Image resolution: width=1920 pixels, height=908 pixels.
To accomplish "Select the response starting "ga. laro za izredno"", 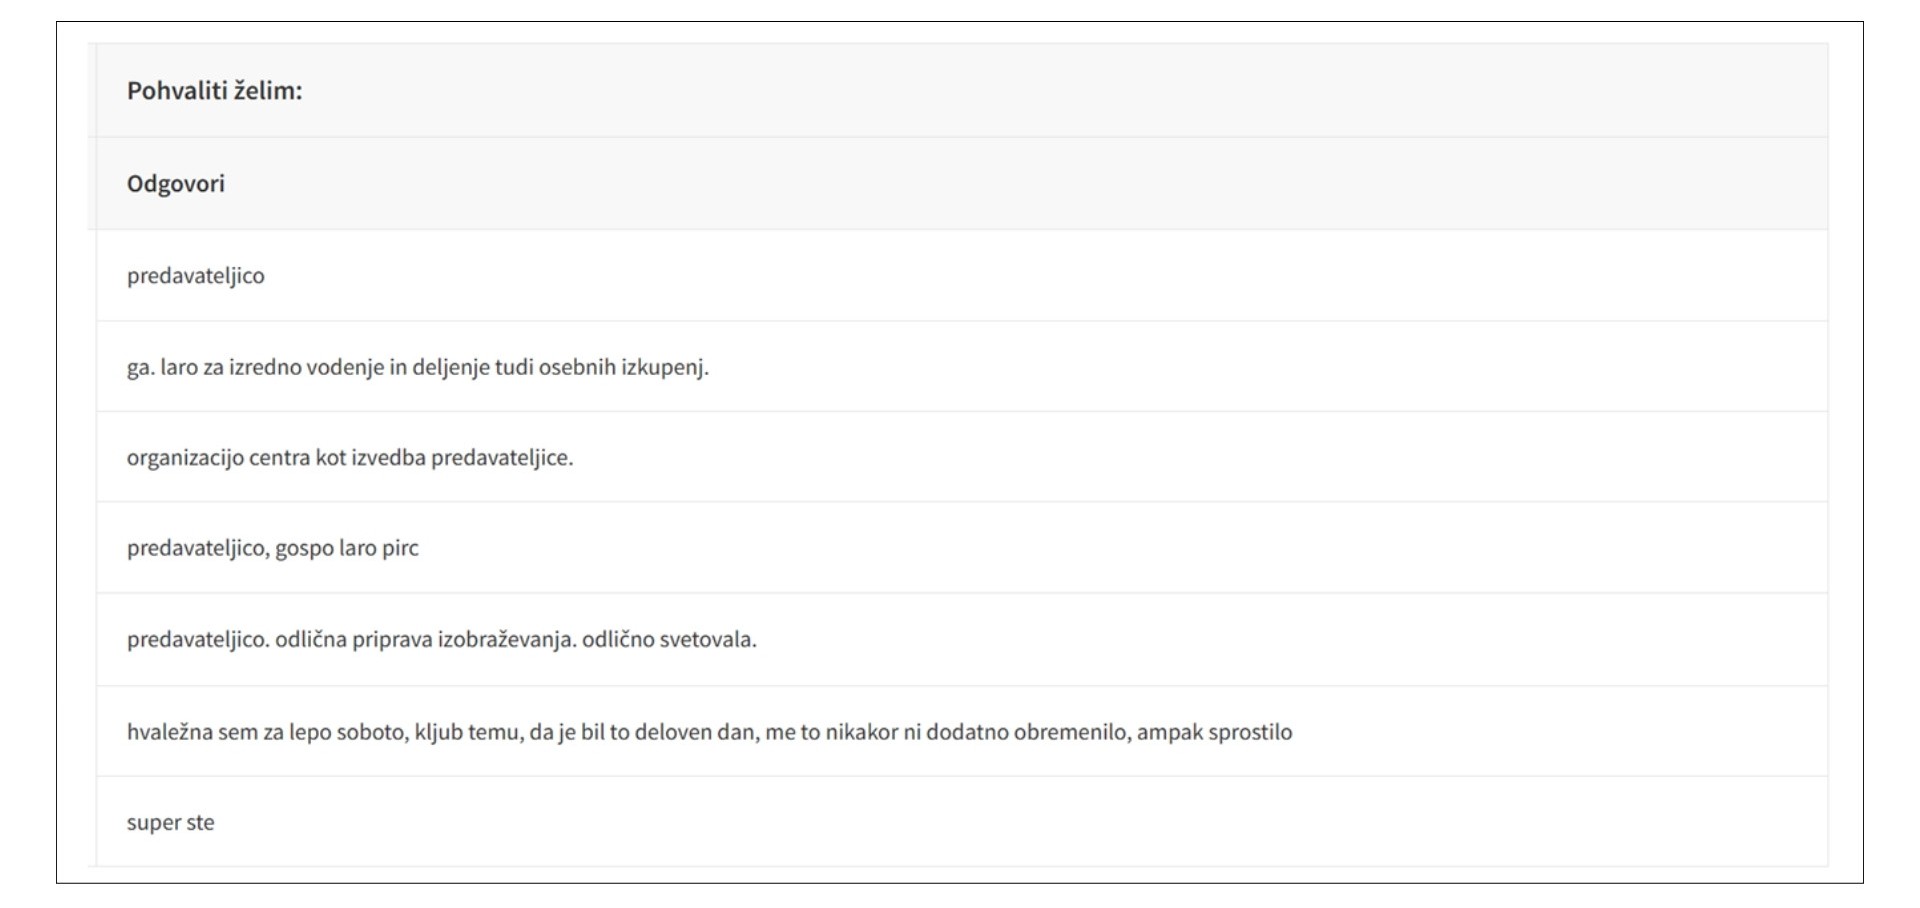I will point(417,367).
